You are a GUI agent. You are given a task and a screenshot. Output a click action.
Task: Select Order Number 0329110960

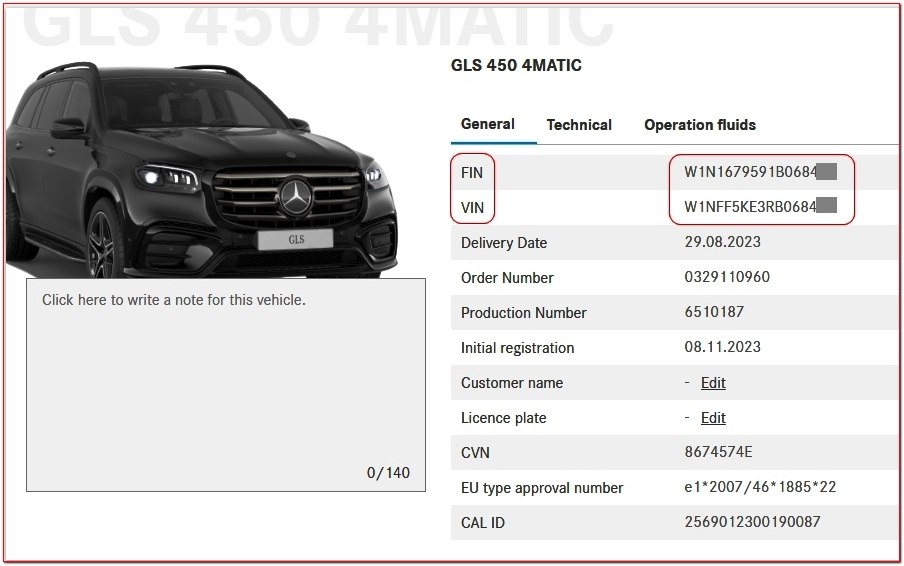click(727, 277)
